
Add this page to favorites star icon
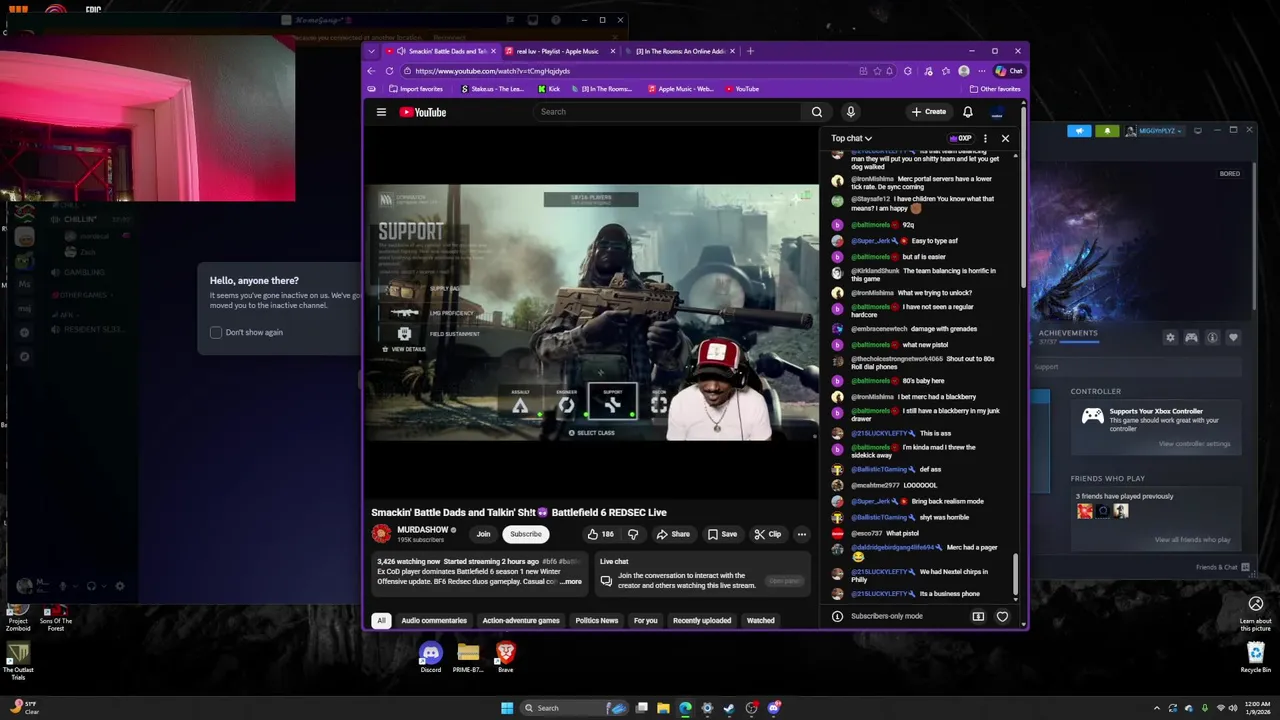(x=877, y=71)
